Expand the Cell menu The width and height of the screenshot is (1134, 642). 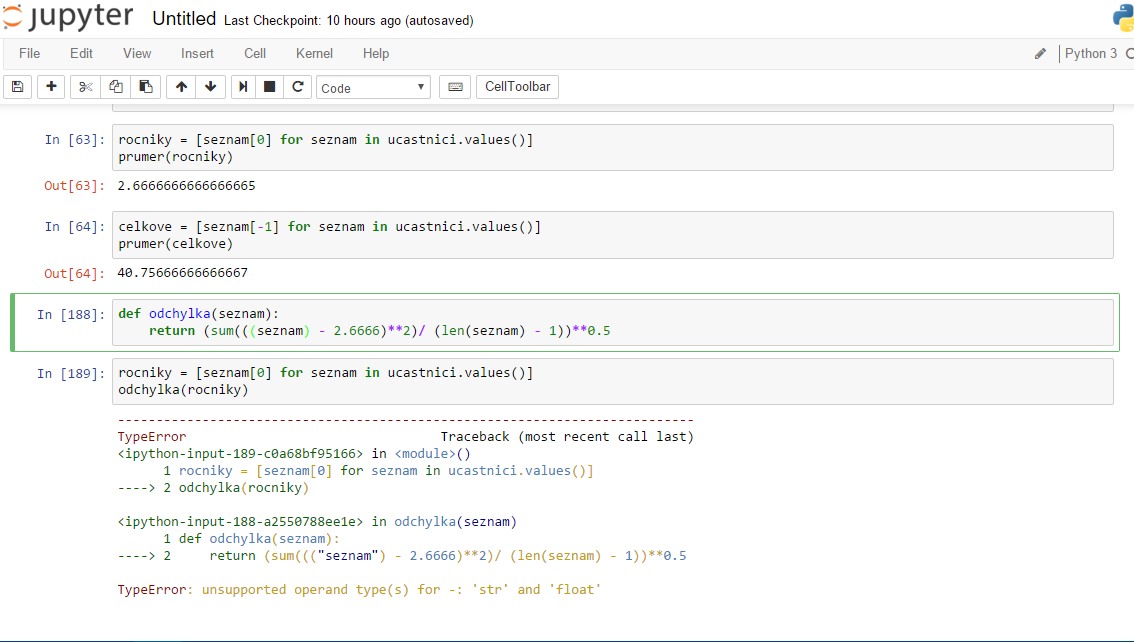tap(255, 53)
